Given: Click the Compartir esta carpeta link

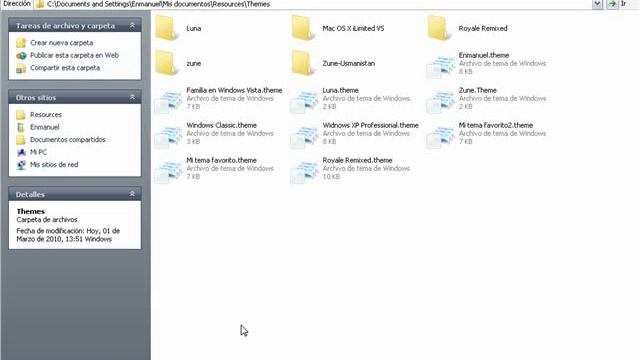Looking at the screenshot, I should click(x=65, y=68).
